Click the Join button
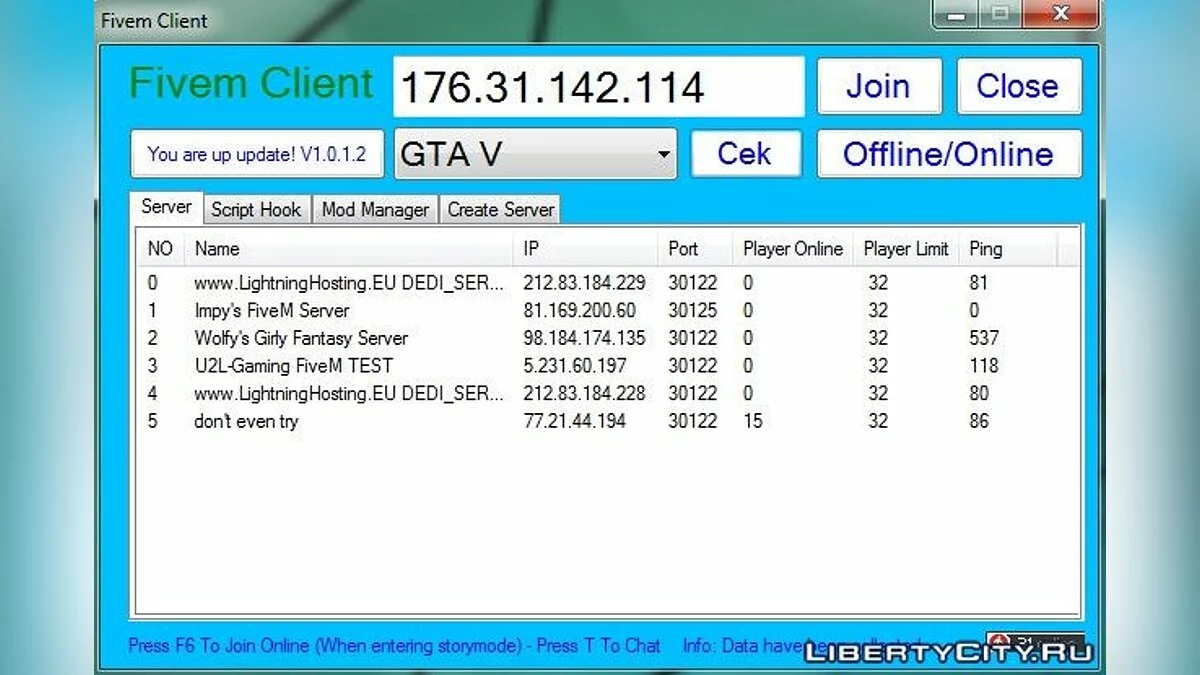The image size is (1200, 675). [879, 86]
